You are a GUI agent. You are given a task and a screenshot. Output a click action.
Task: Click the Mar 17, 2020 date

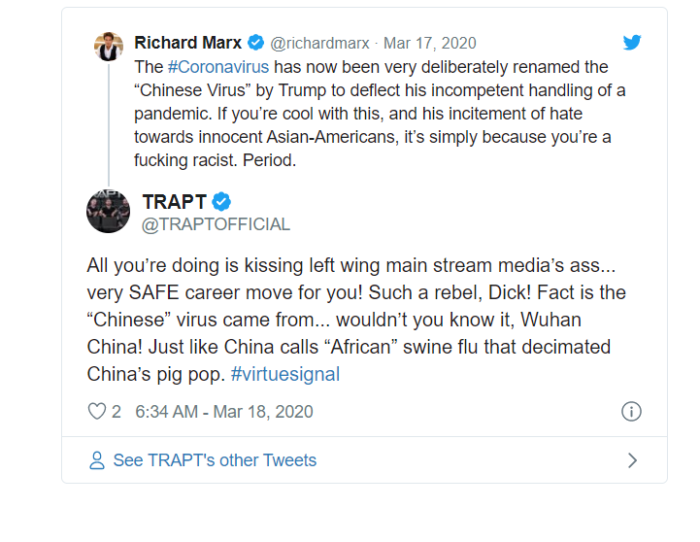coord(430,43)
